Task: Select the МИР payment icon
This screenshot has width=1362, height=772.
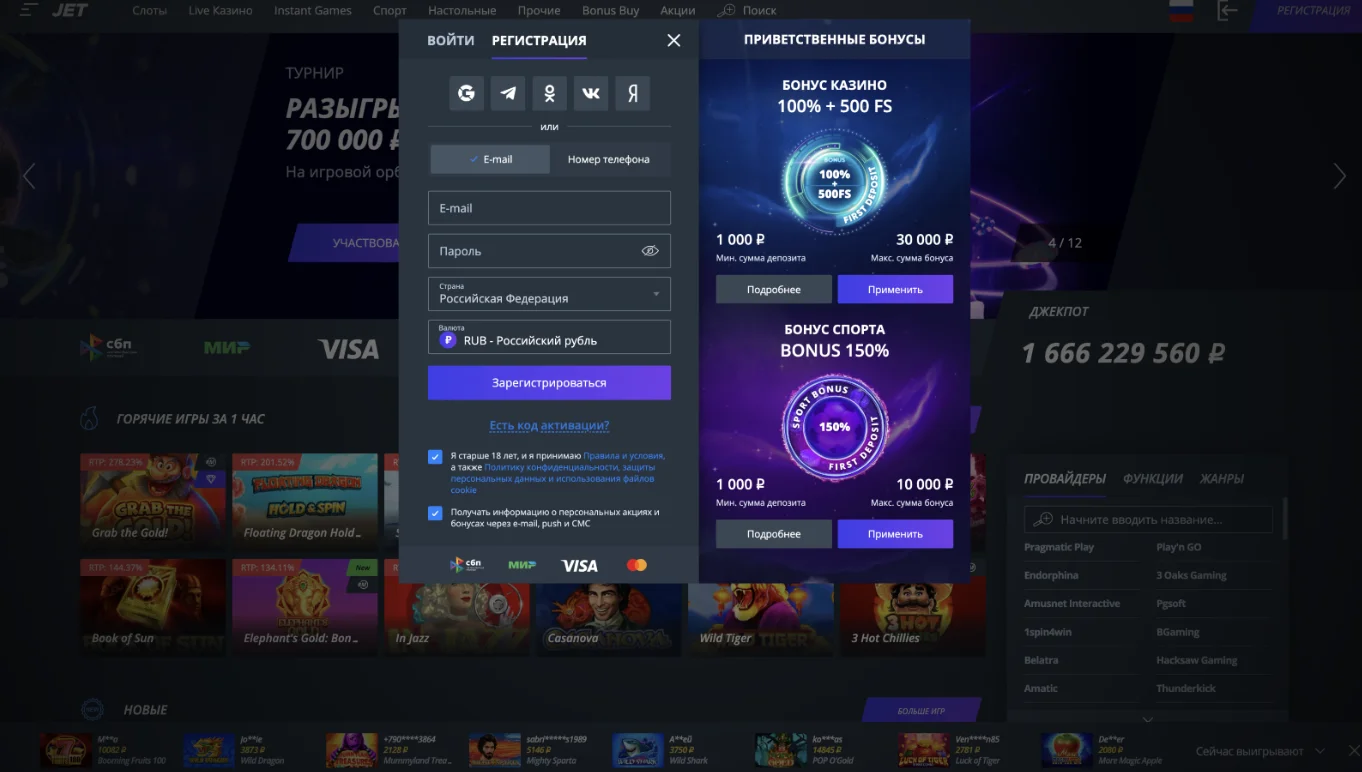Action: tap(521, 564)
